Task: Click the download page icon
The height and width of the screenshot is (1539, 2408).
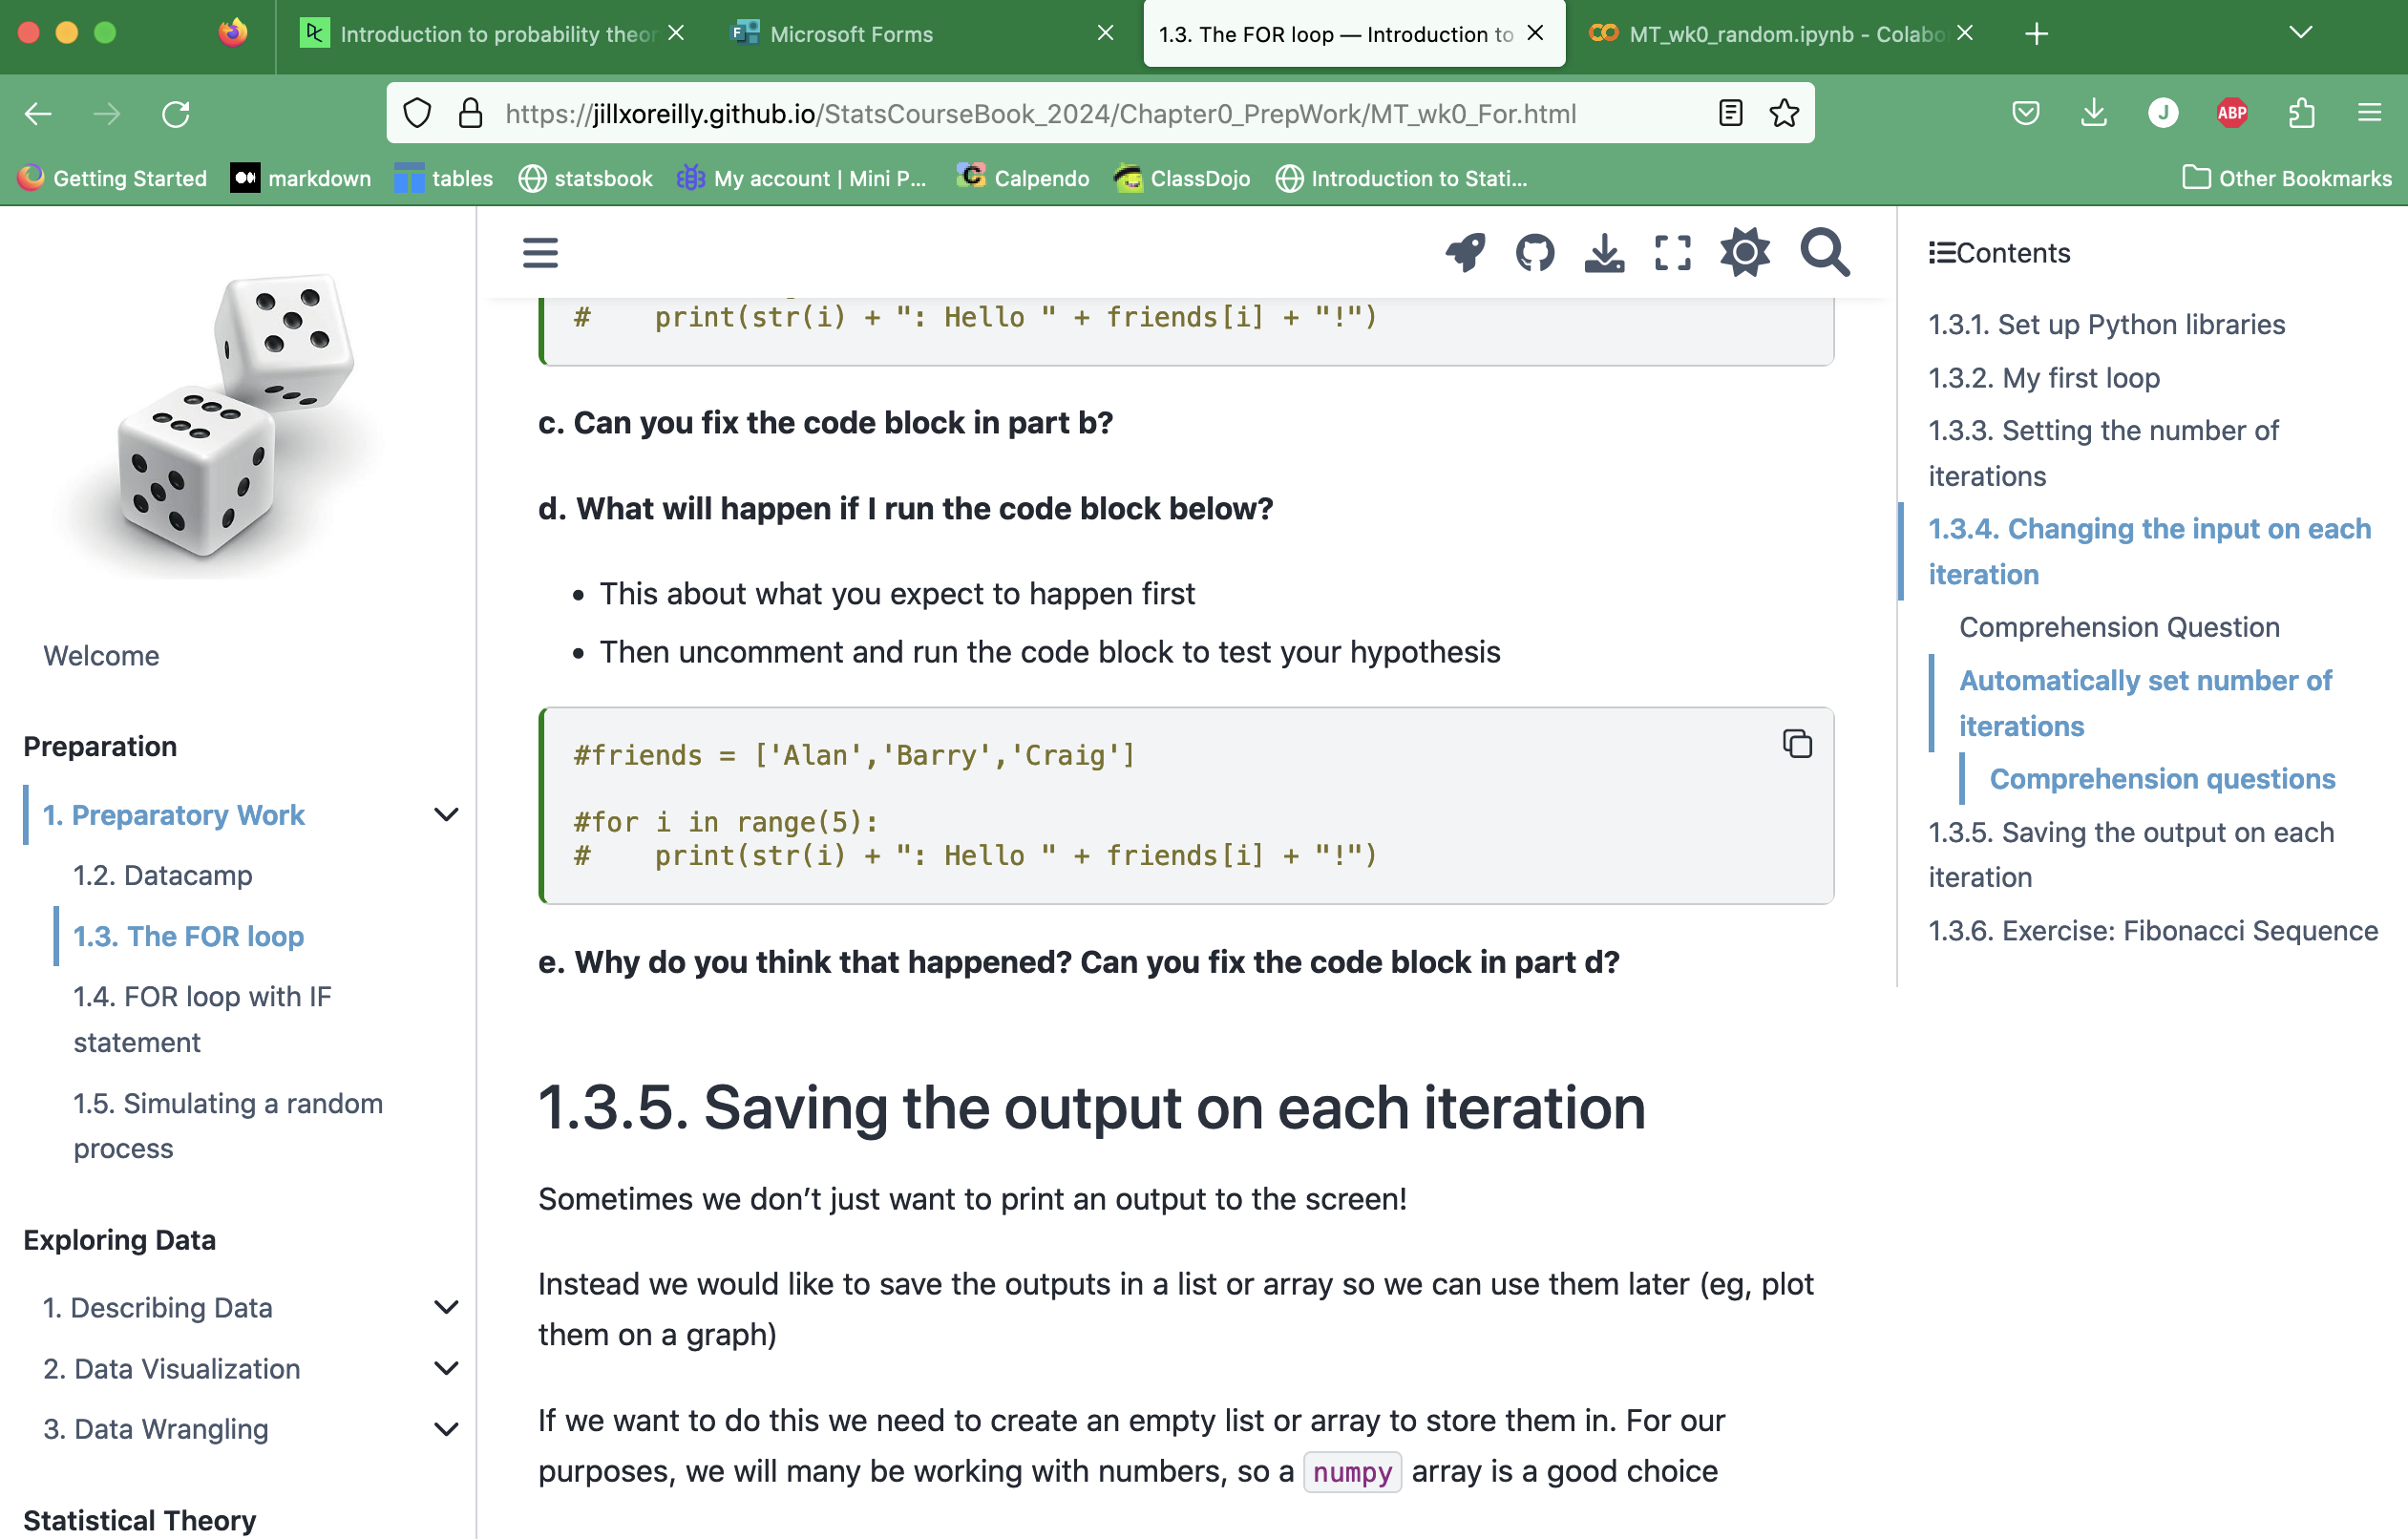Action: point(1604,252)
